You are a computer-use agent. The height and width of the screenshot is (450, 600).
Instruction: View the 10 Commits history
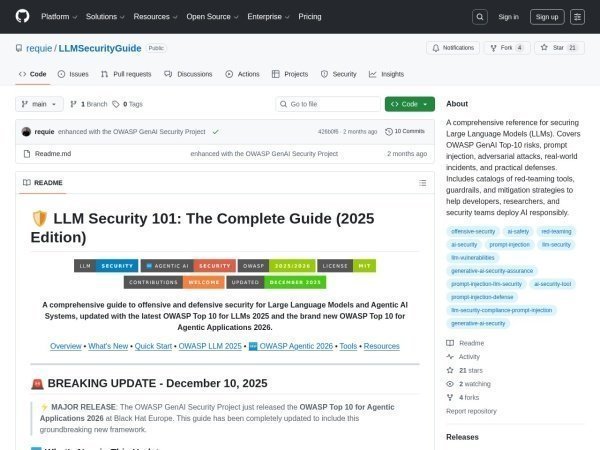(x=405, y=131)
